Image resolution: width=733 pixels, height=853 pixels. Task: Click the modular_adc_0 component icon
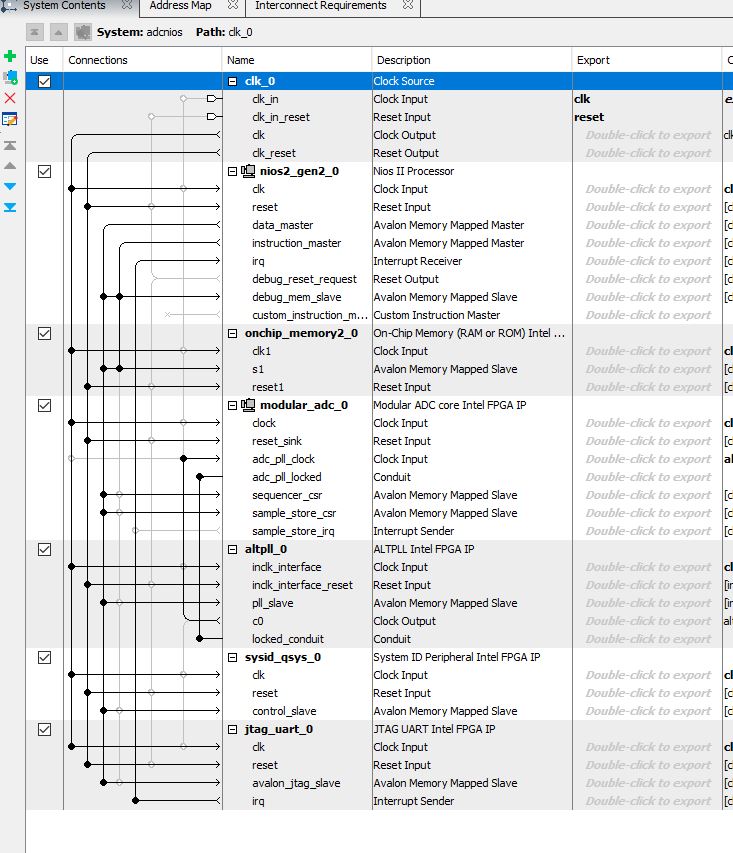click(x=248, y=405)
